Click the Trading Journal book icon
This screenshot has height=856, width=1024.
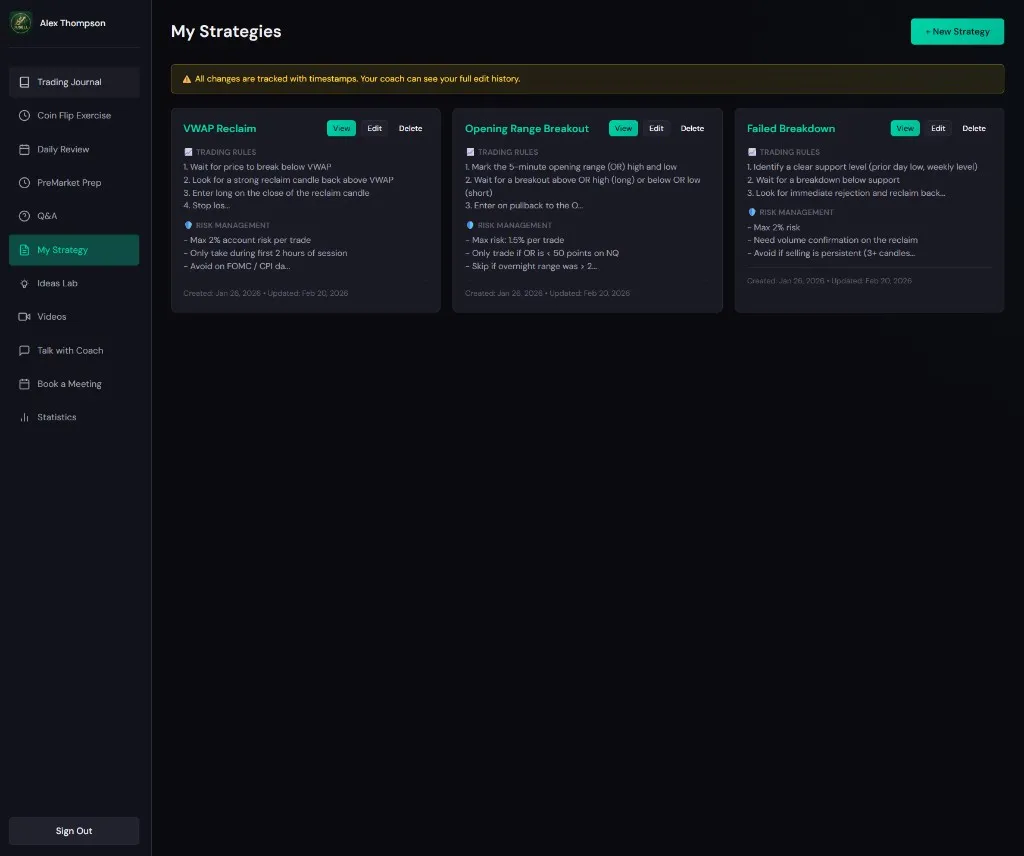pos(25,82)
